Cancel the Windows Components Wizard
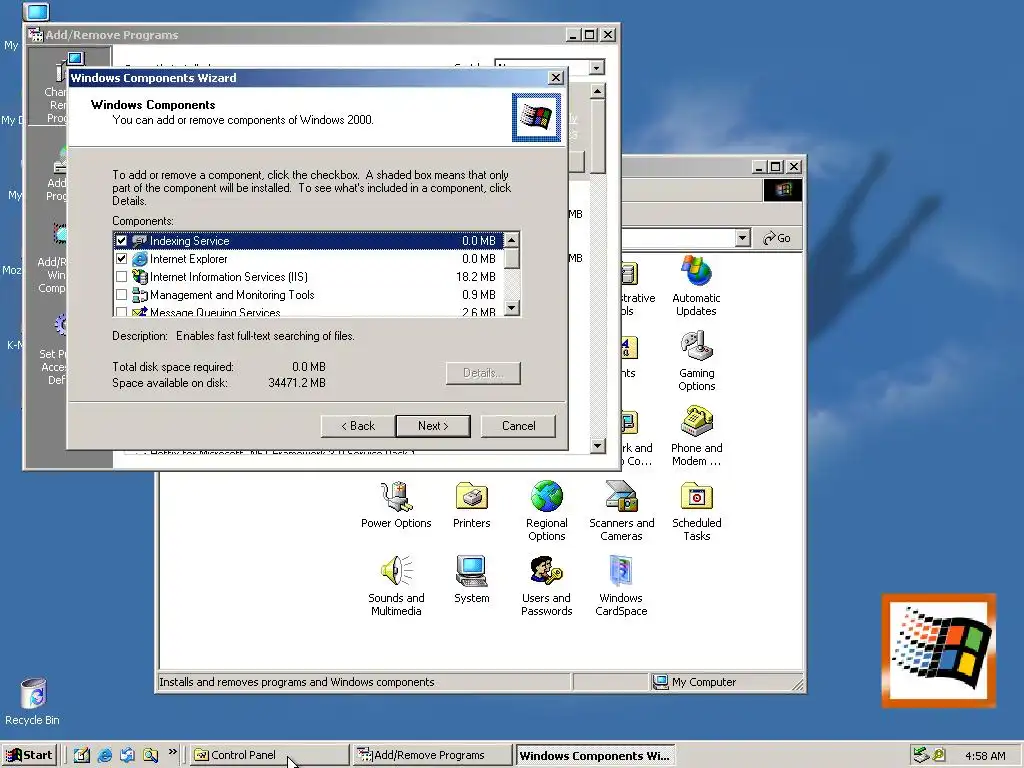1024x768 pixels. (519, 426)
